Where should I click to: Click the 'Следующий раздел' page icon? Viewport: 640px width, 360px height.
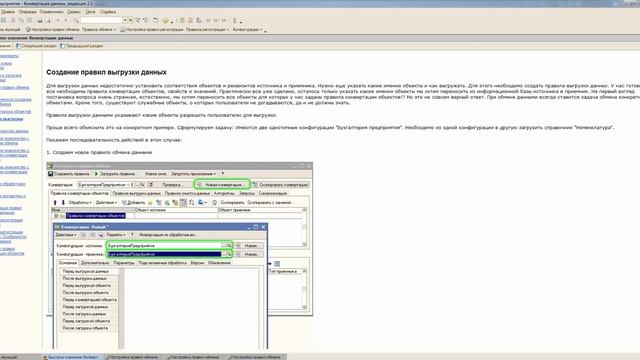point(18,46)
